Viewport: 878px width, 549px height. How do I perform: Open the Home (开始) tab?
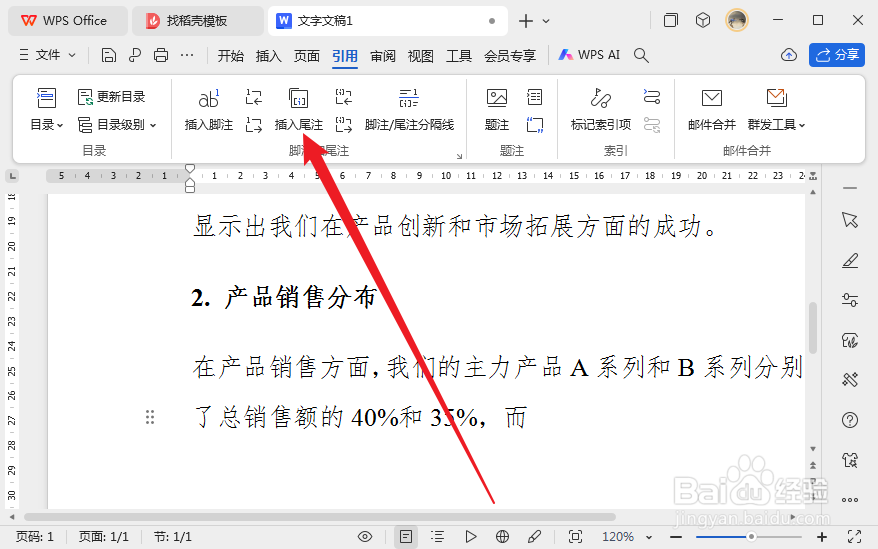coord(231,55)
